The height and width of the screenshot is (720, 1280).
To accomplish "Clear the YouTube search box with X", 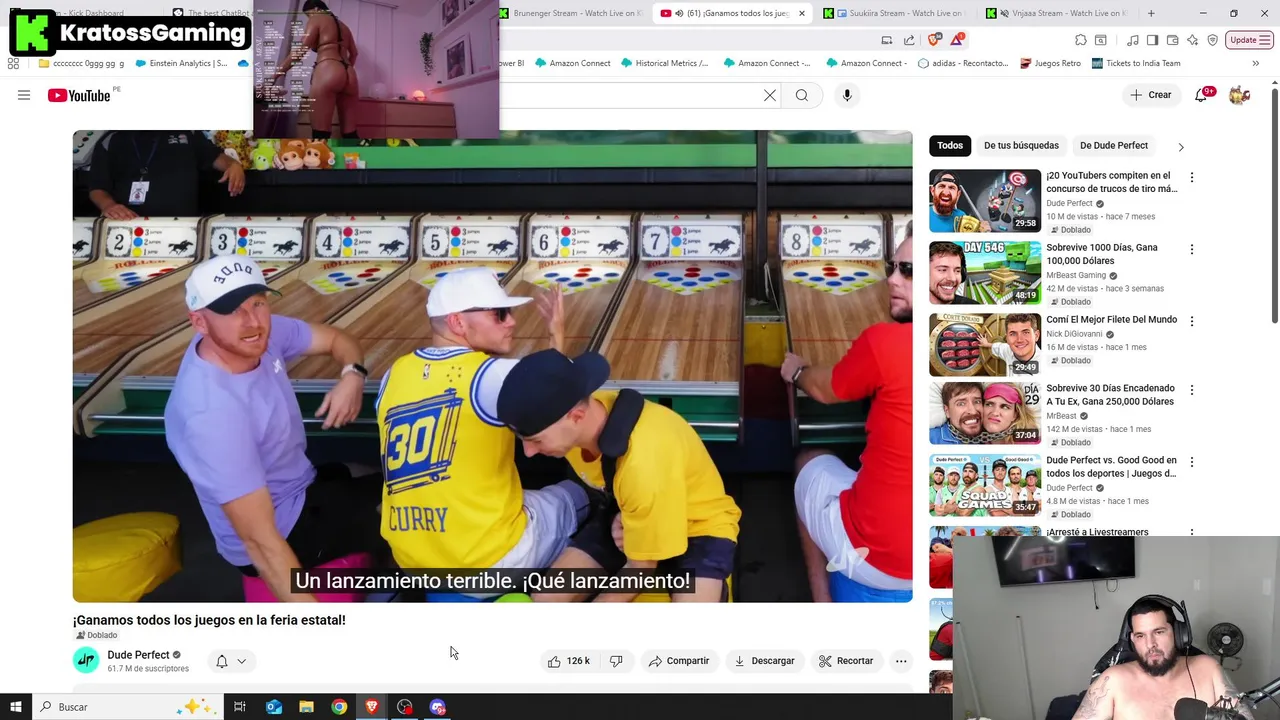I will click(x=770, y=95).
